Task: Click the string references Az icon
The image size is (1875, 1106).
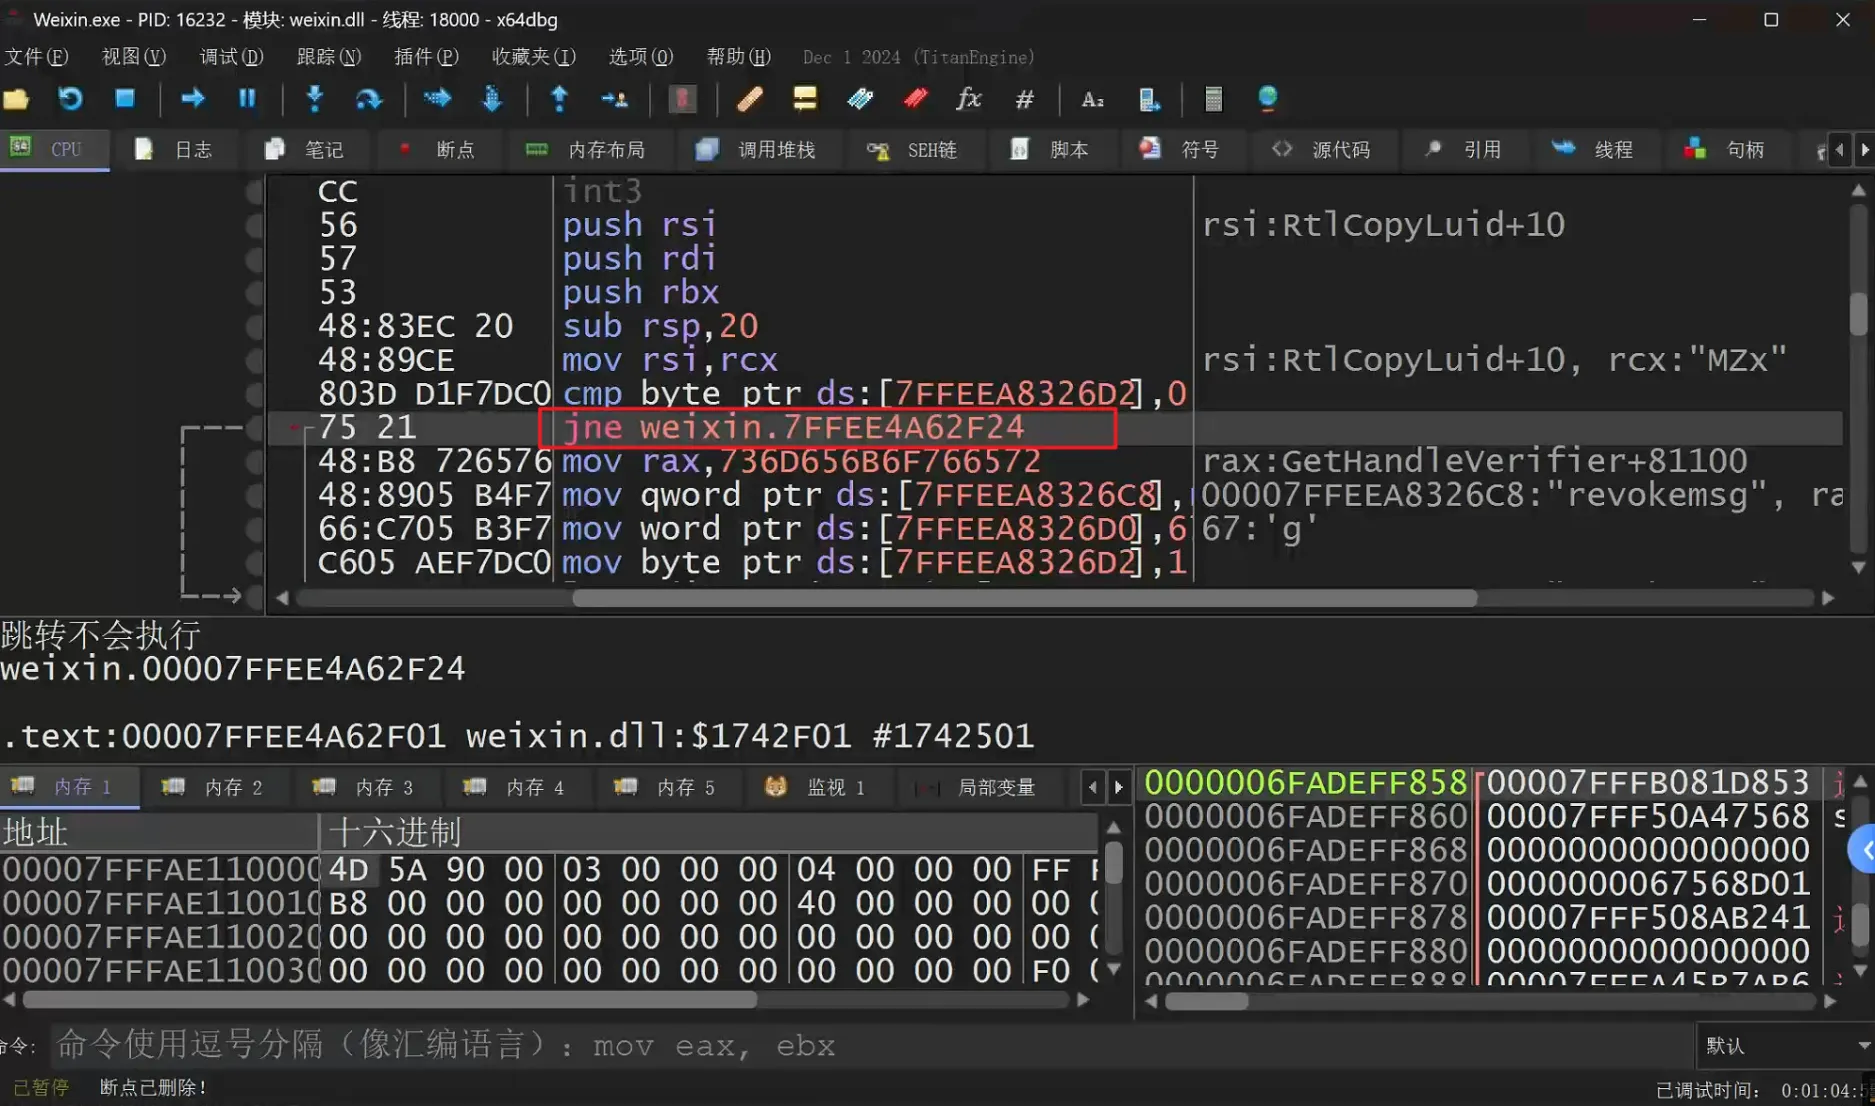Action: 1093,98
